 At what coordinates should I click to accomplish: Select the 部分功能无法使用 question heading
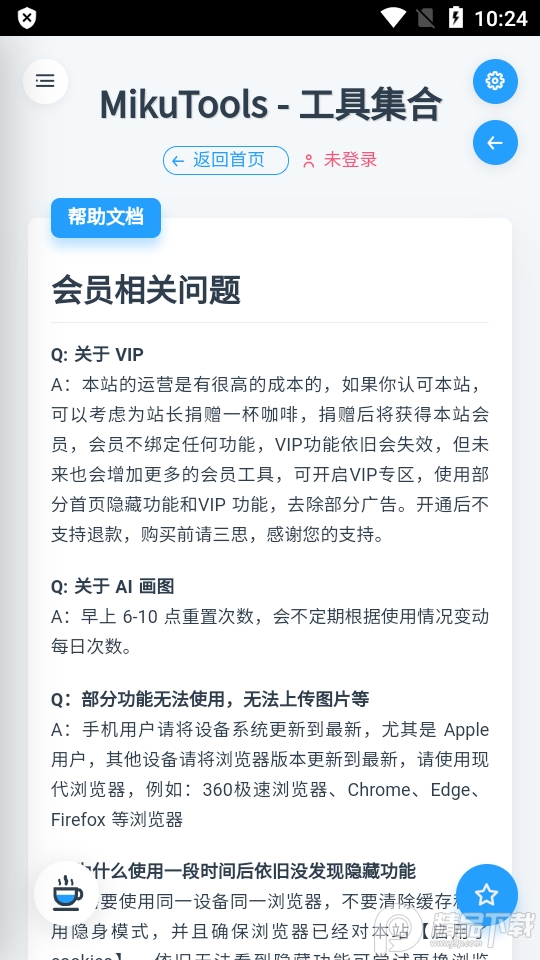point(210,699)
